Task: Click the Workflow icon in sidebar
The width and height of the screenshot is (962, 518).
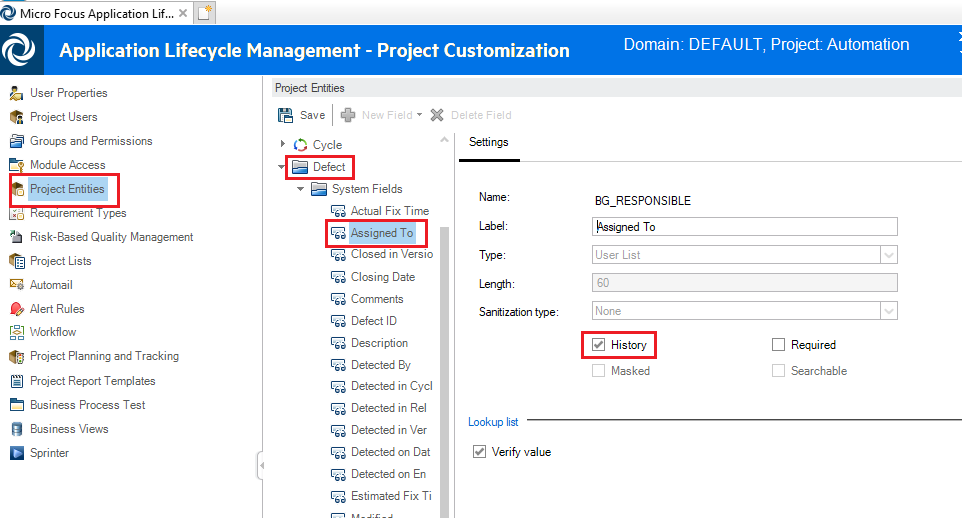Action: [16, 332]
